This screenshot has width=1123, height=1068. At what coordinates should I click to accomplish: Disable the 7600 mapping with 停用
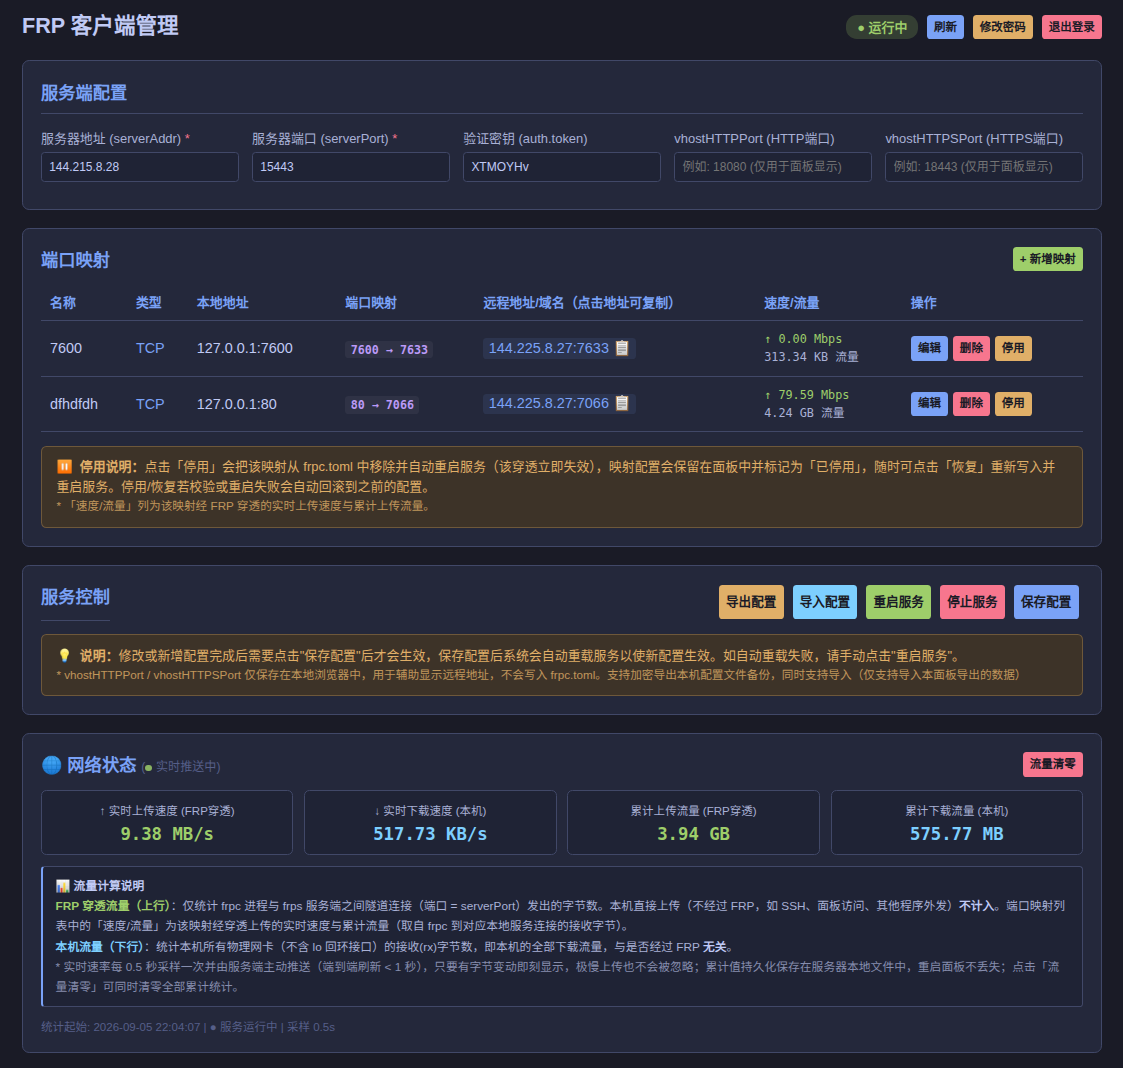point(1013,348)
